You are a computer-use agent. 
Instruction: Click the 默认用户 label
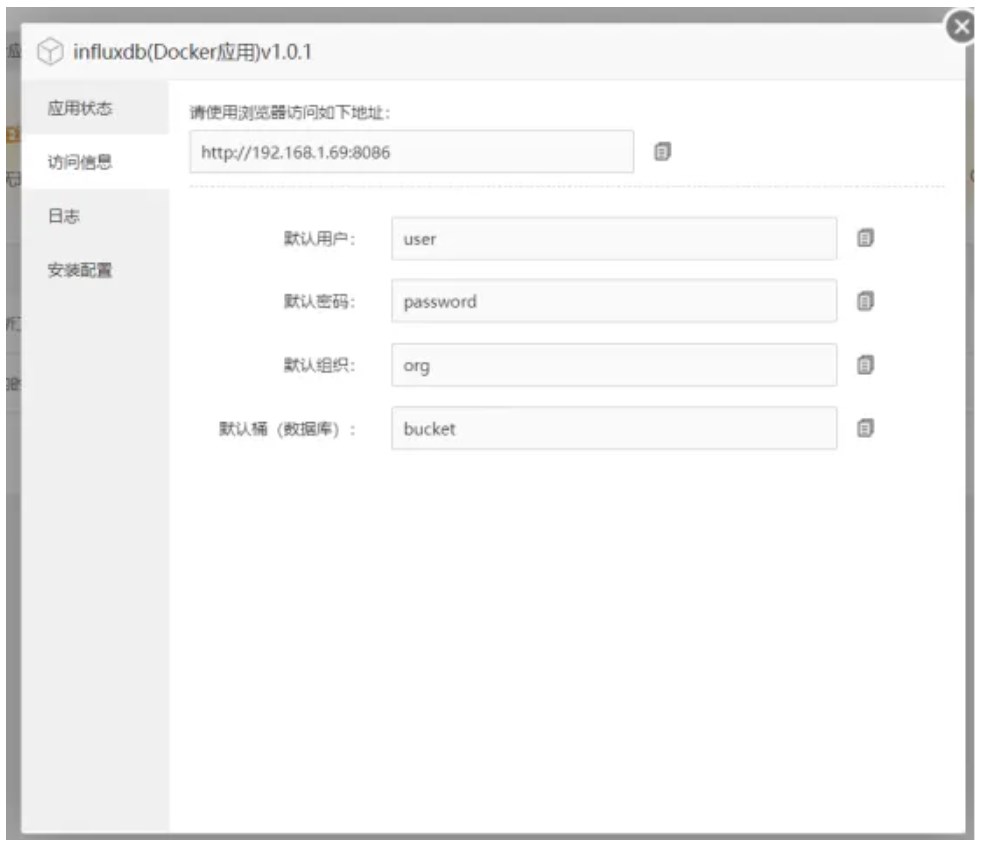320,238
